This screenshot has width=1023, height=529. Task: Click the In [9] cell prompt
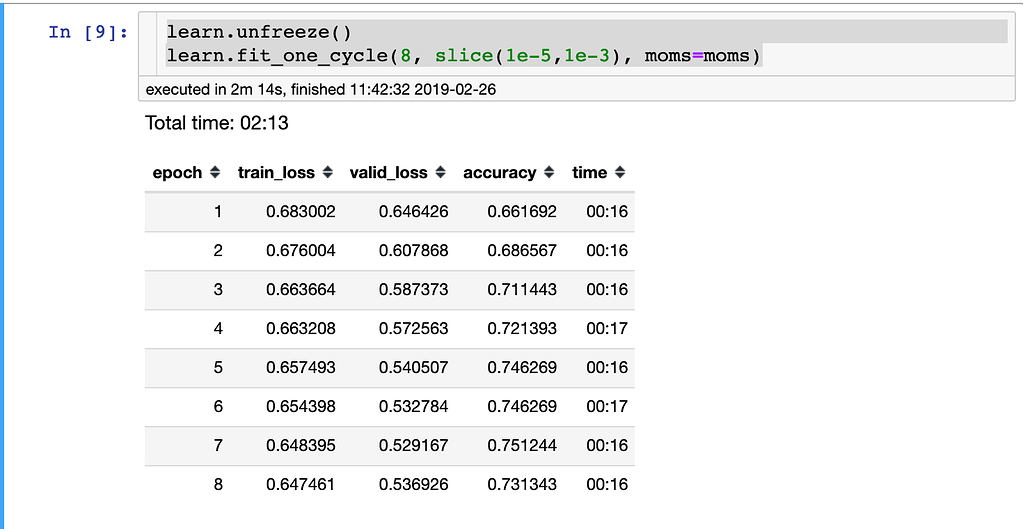click(x=88, y=32)
